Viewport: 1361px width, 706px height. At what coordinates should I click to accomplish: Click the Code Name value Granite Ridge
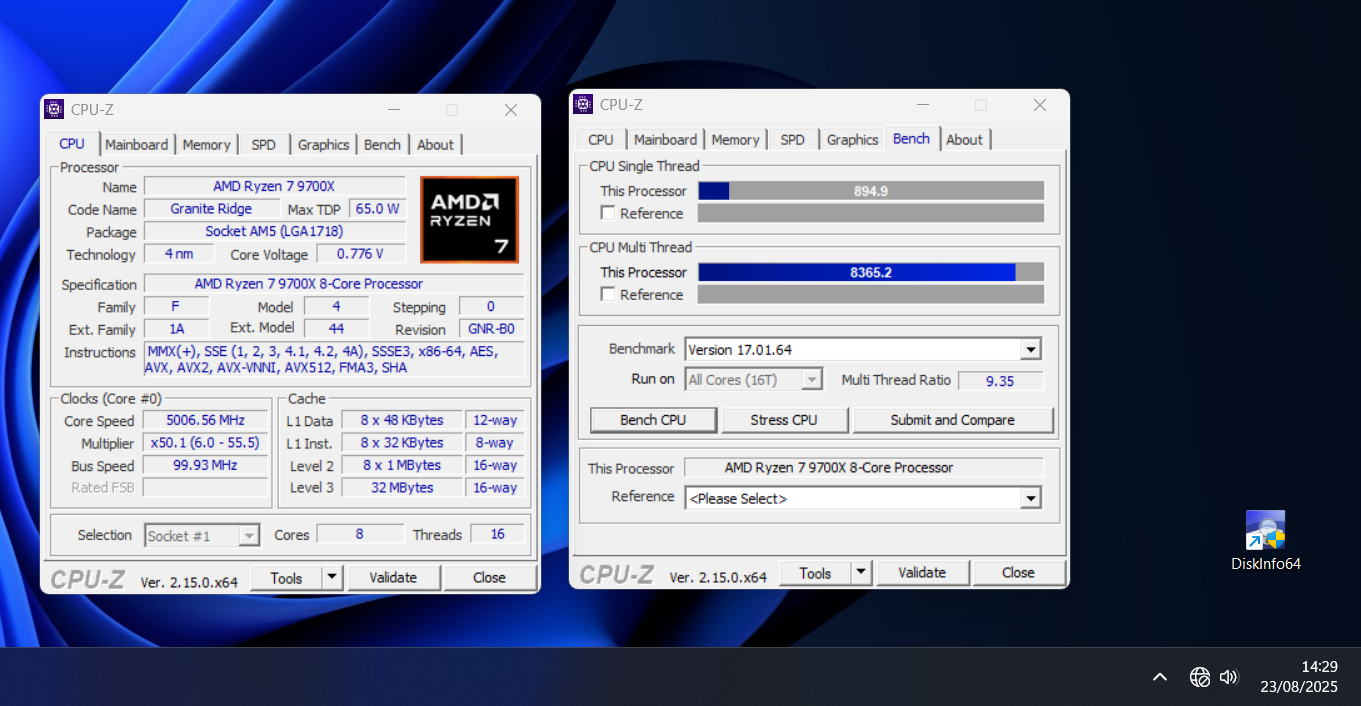pos(212,209)
